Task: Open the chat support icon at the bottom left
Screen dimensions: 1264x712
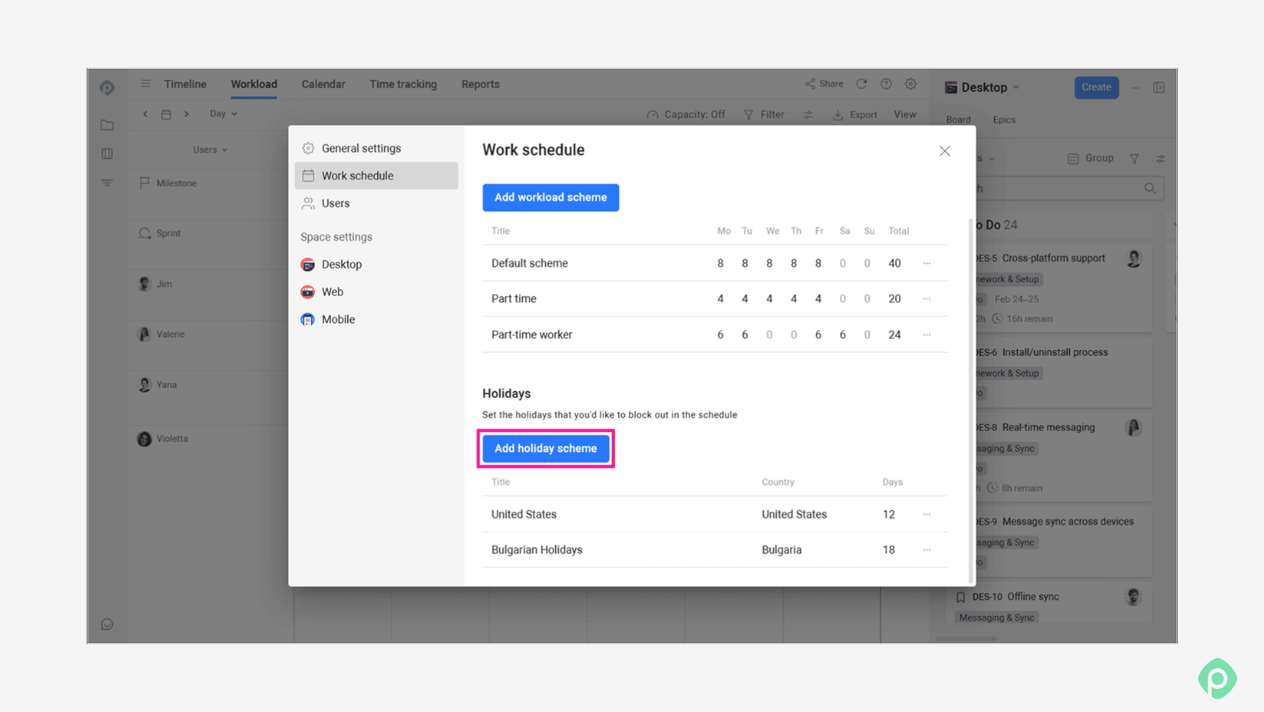Action: click(107, 624)
